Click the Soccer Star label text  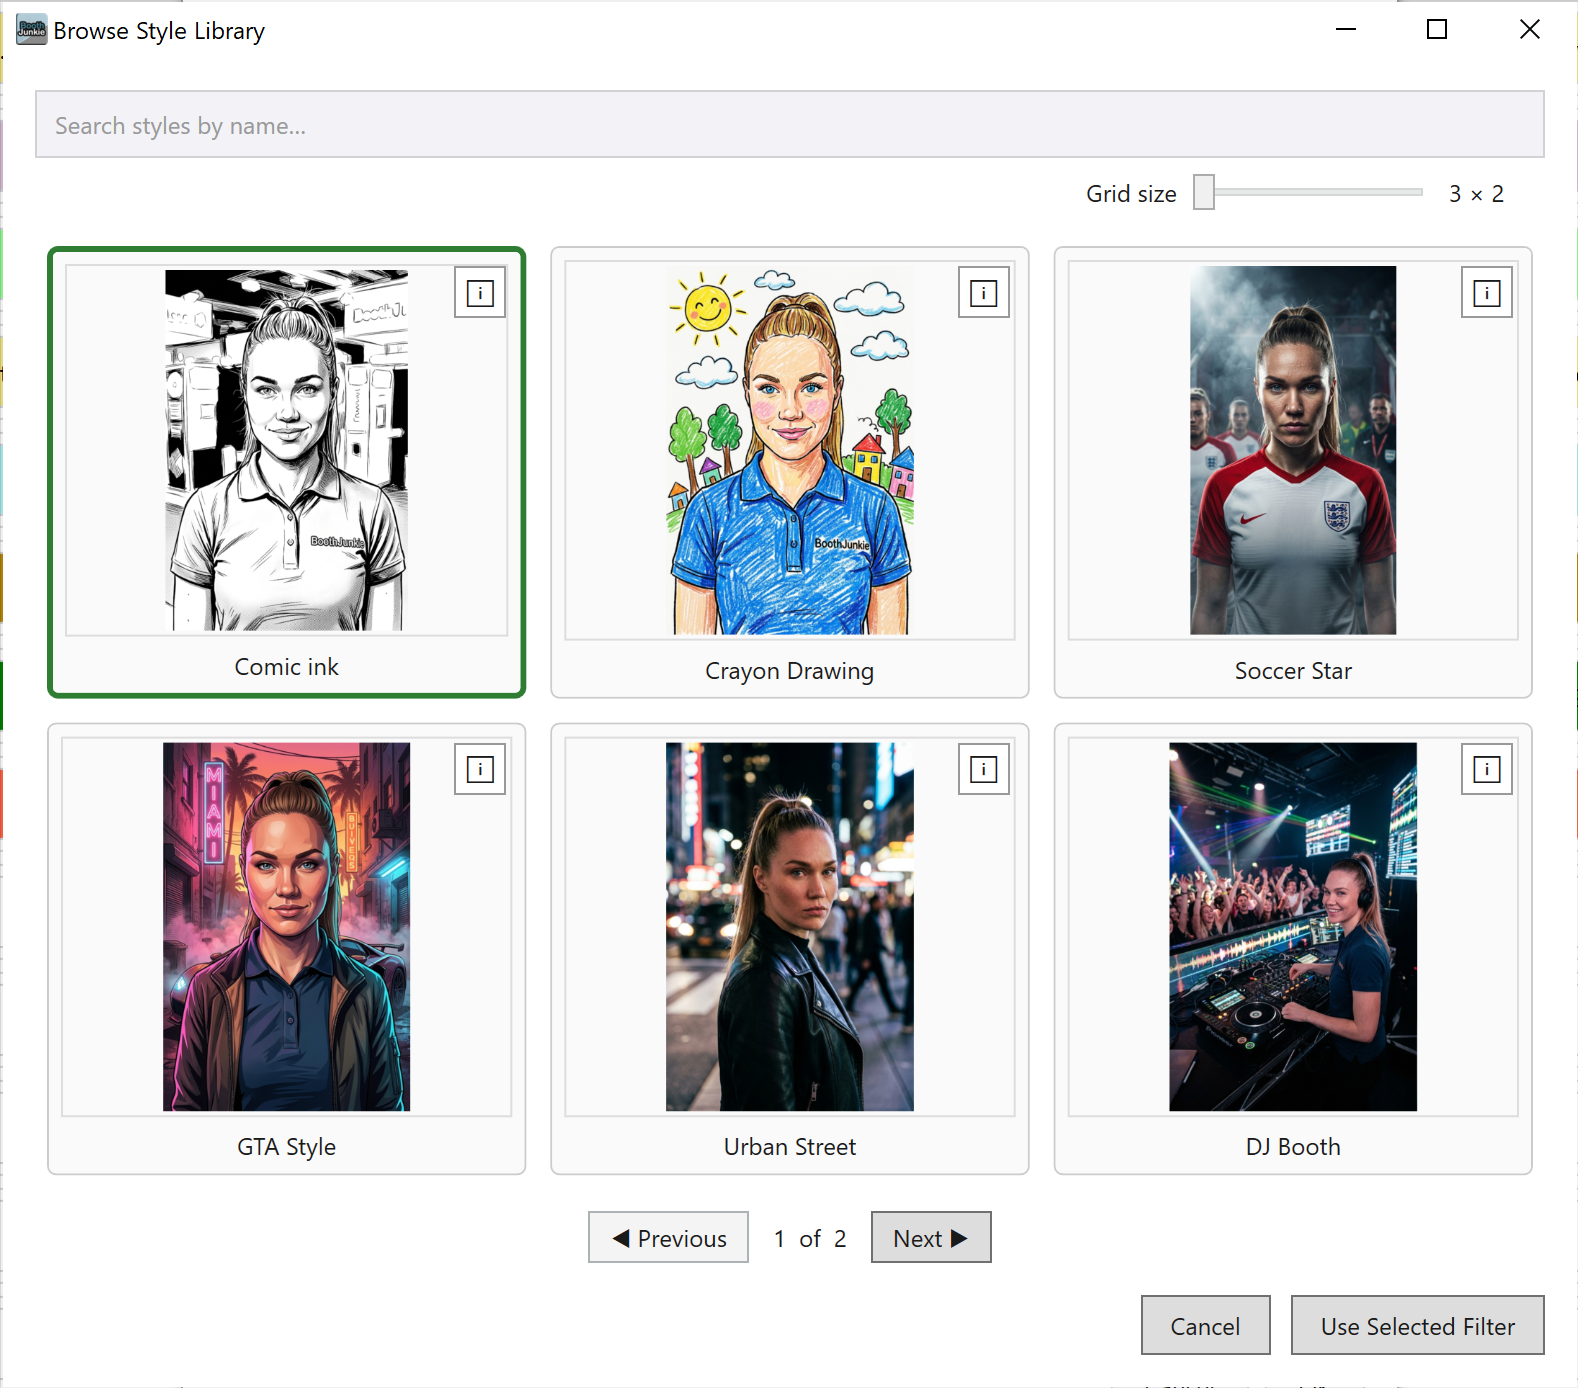coord(1293,671)
